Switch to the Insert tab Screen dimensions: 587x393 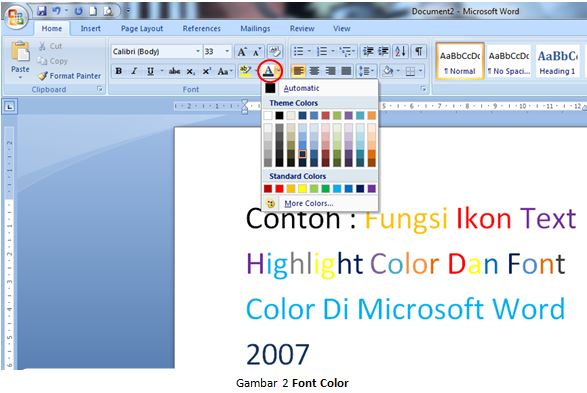pyautogui.click(x=91, y=28)
